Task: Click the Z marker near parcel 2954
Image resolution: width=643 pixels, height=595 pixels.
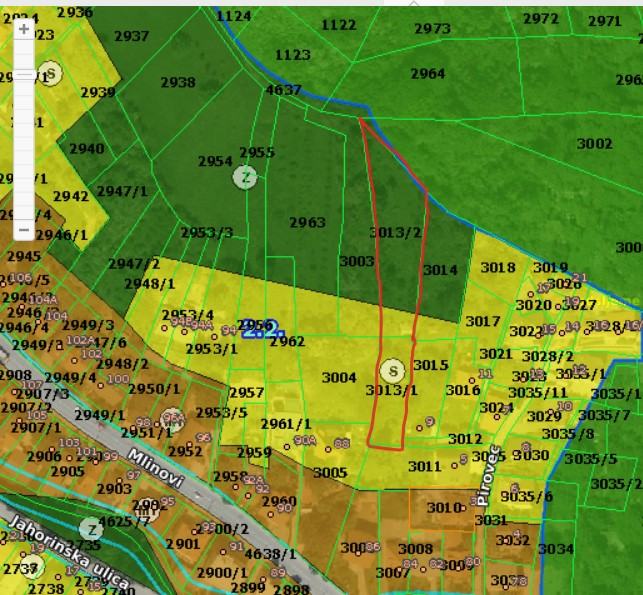Action: [x=245, y=178]
